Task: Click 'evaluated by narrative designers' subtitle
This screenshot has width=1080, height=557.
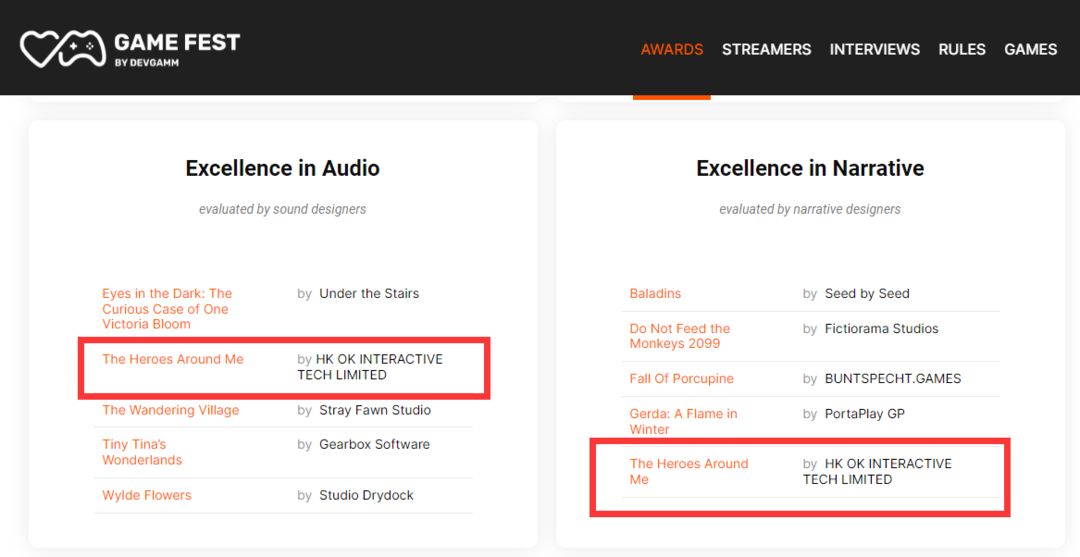Action: 810,209
